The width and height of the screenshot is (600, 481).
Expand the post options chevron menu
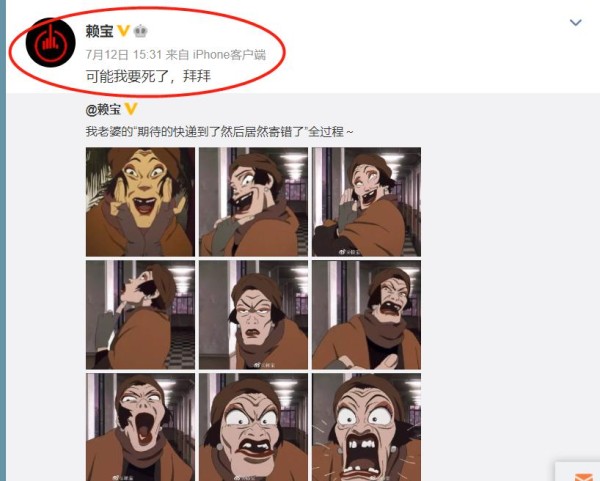pyautogui.click(x=576, y=23)
